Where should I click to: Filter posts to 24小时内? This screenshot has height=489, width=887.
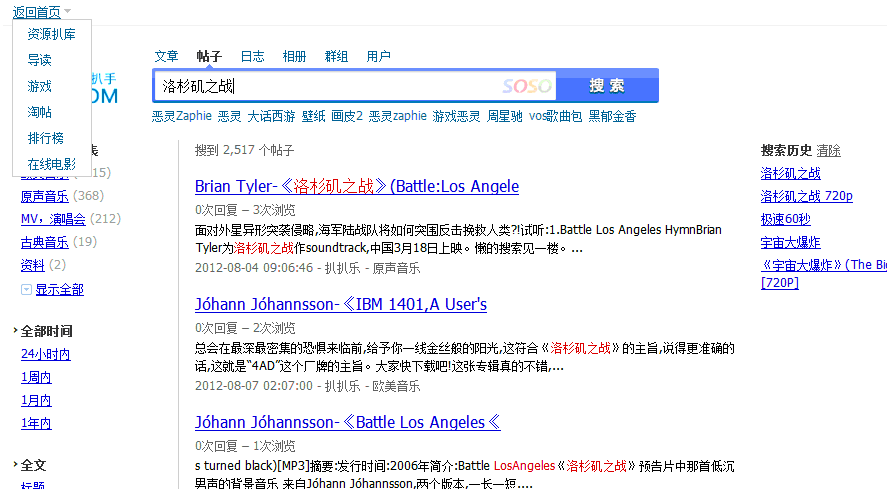pyautogui.click(x=46, y=354)
